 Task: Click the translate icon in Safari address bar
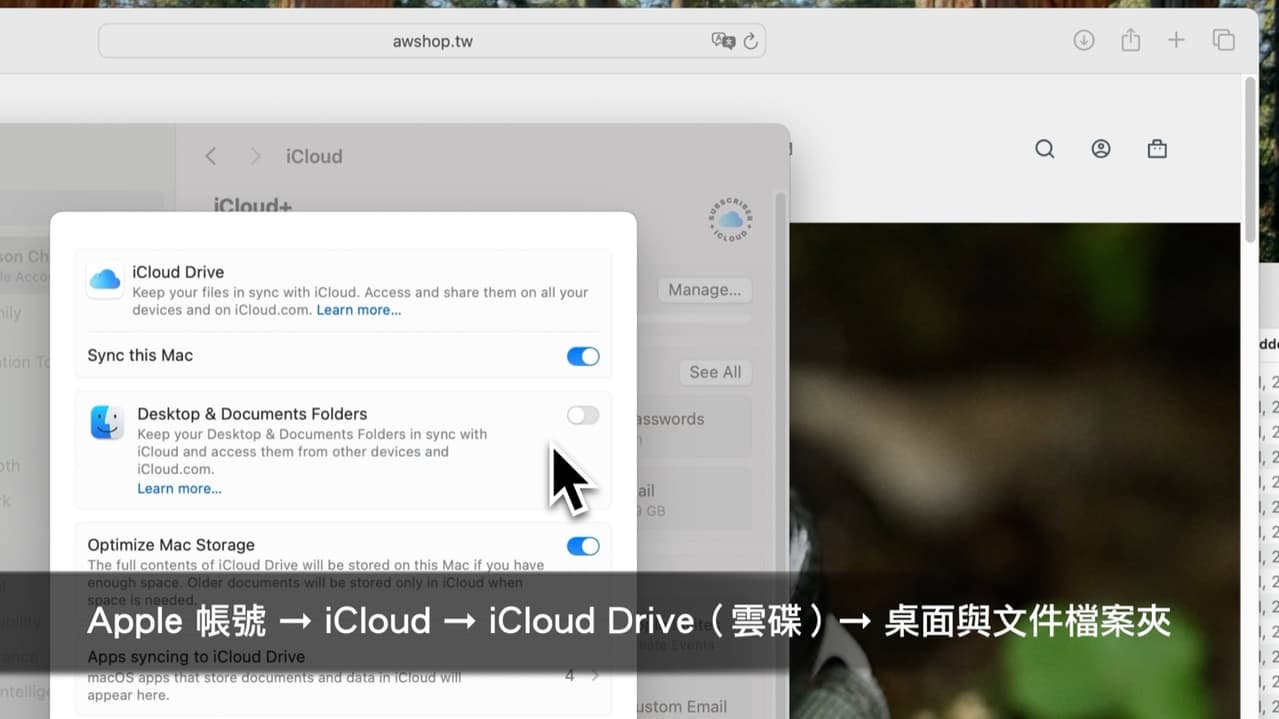tap(723, 41)
